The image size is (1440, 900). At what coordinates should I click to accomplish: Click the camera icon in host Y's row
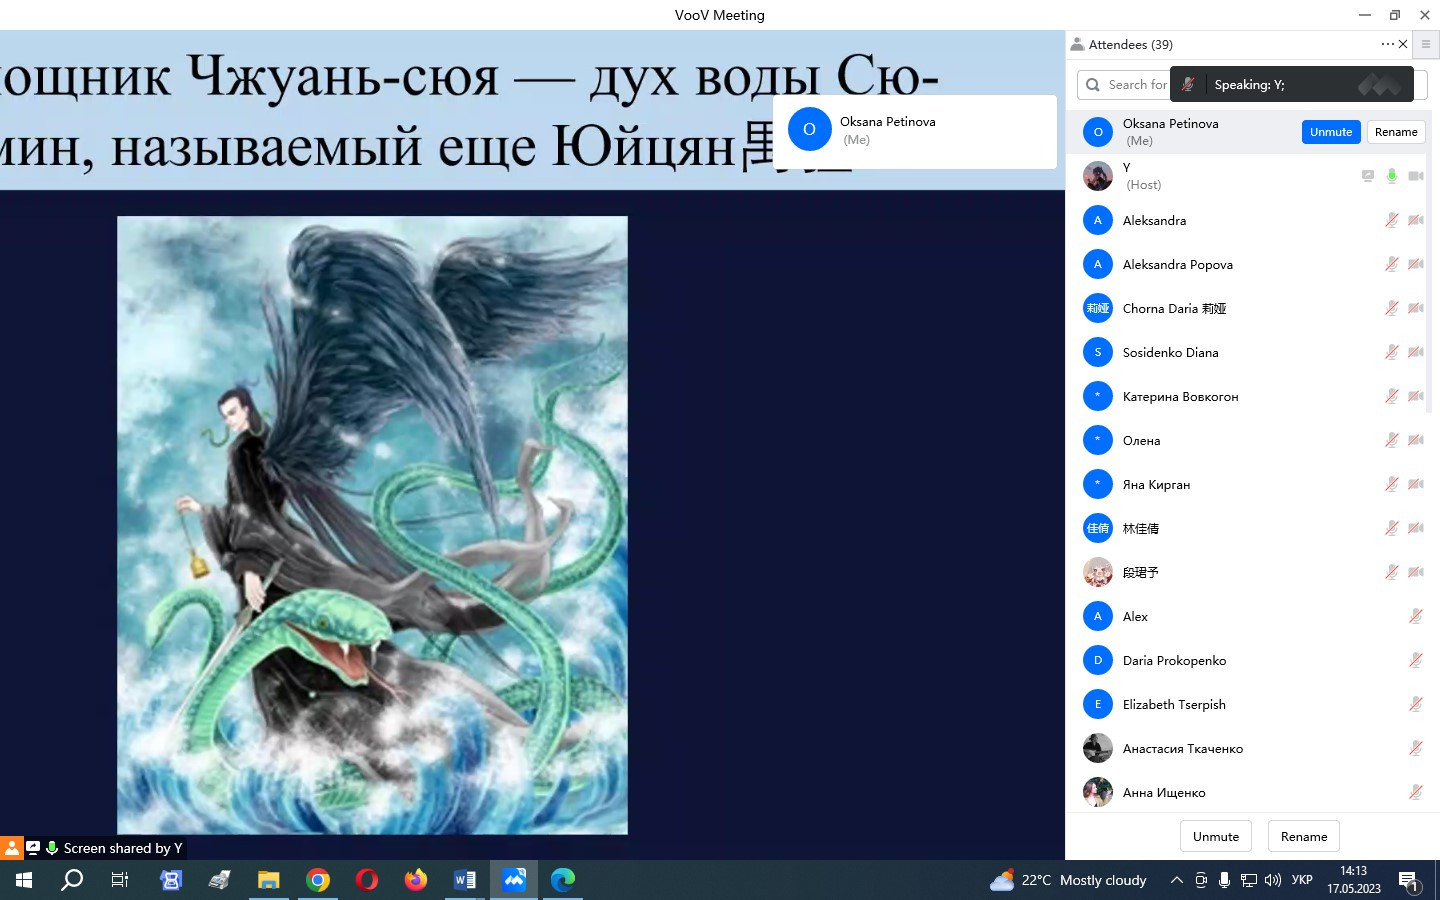point(1416,176)
